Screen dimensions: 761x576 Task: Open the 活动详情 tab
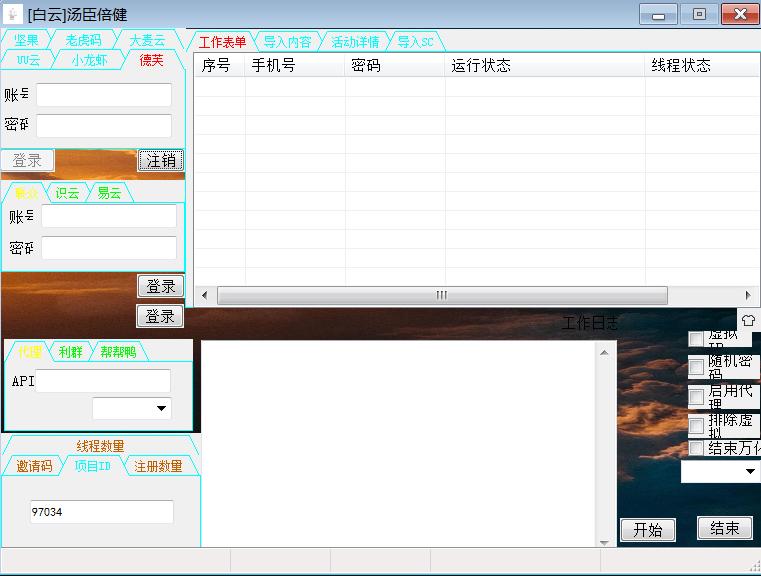(355, 42)
